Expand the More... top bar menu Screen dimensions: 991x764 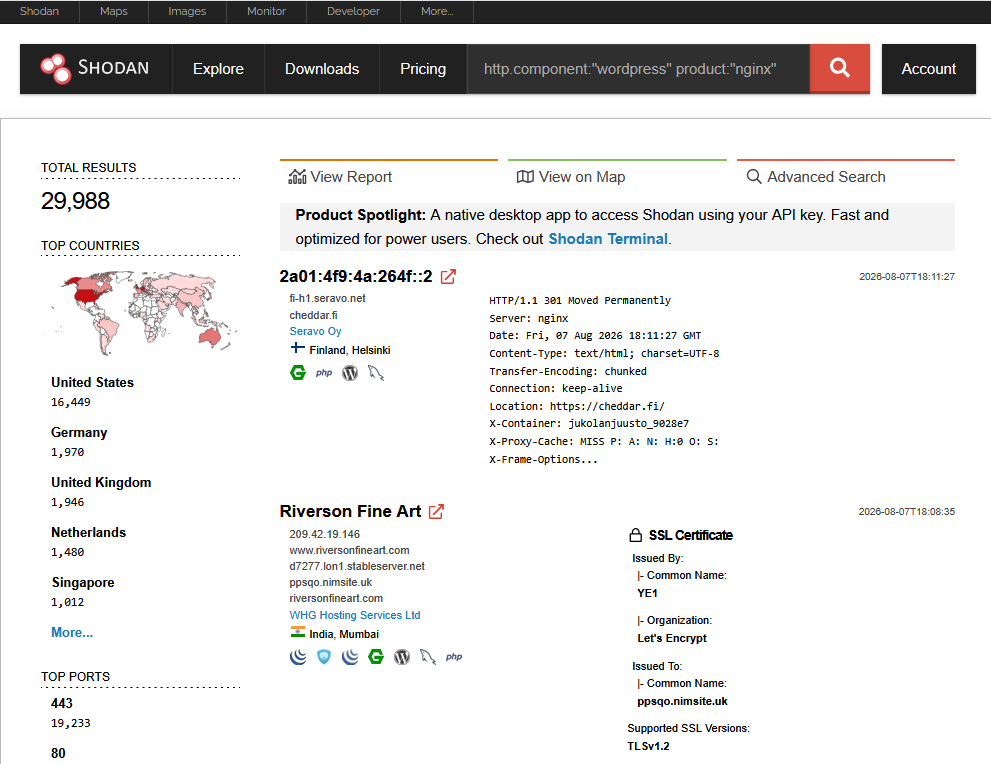pyautogui.click(x=437, y=11)
